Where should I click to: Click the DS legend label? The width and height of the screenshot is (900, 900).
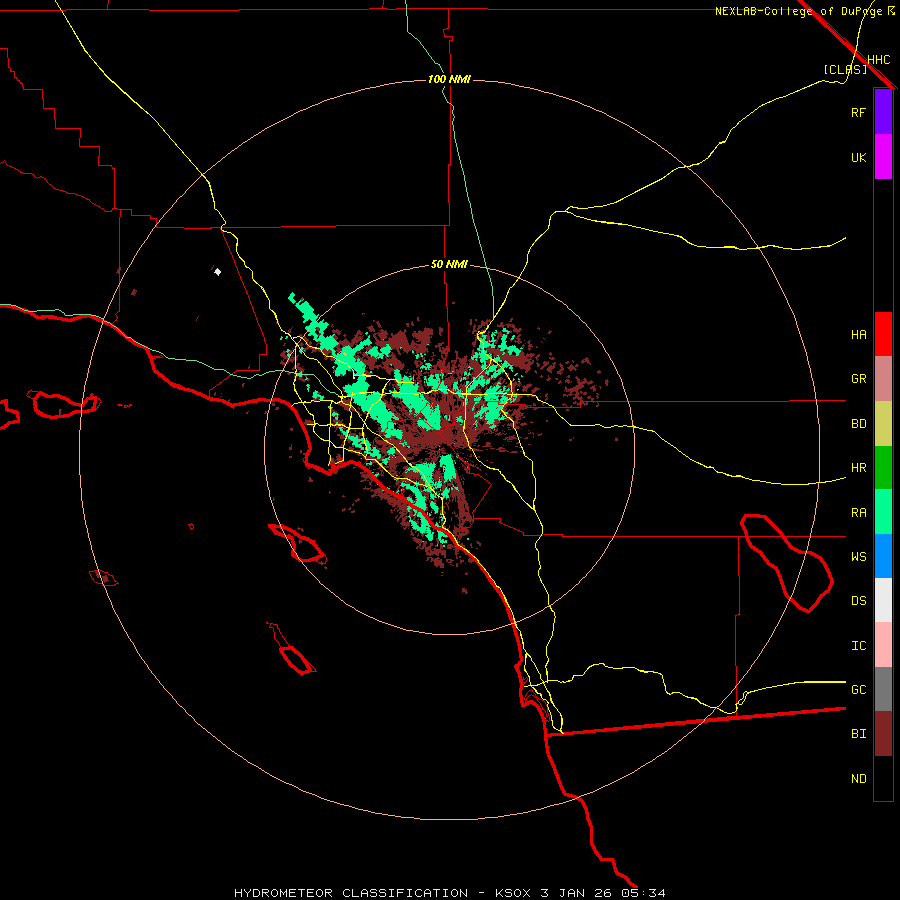click(x=858, y=600)
